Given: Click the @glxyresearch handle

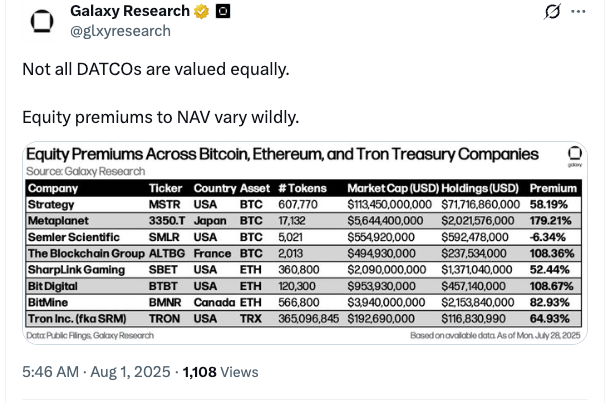Looking at the screenshot, I should [x=120, y=30].
